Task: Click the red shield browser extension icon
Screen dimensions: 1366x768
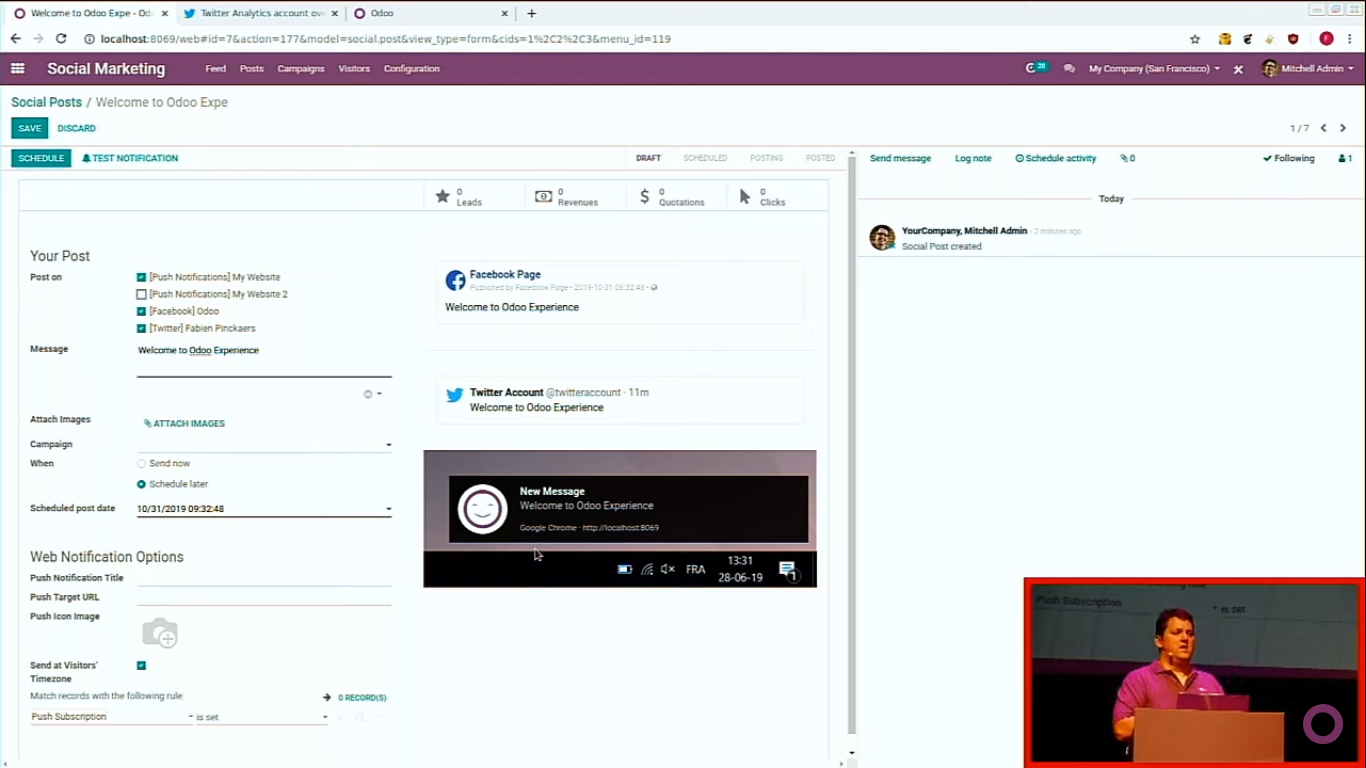Action: pos(1293,39)
